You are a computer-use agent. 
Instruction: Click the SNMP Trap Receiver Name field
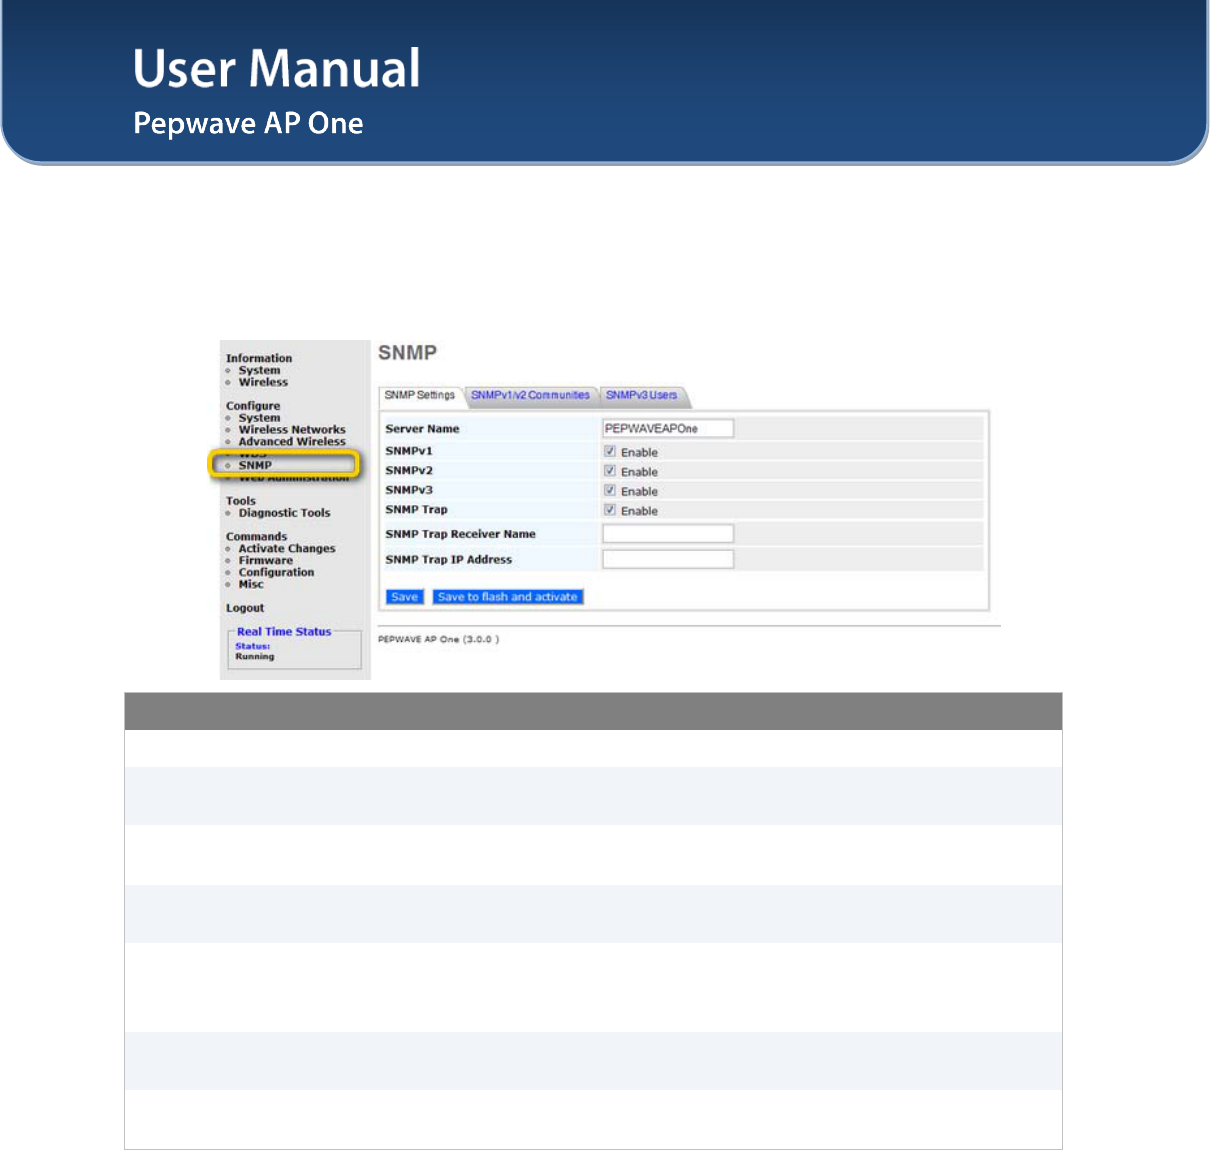click(x=668, y=534)
